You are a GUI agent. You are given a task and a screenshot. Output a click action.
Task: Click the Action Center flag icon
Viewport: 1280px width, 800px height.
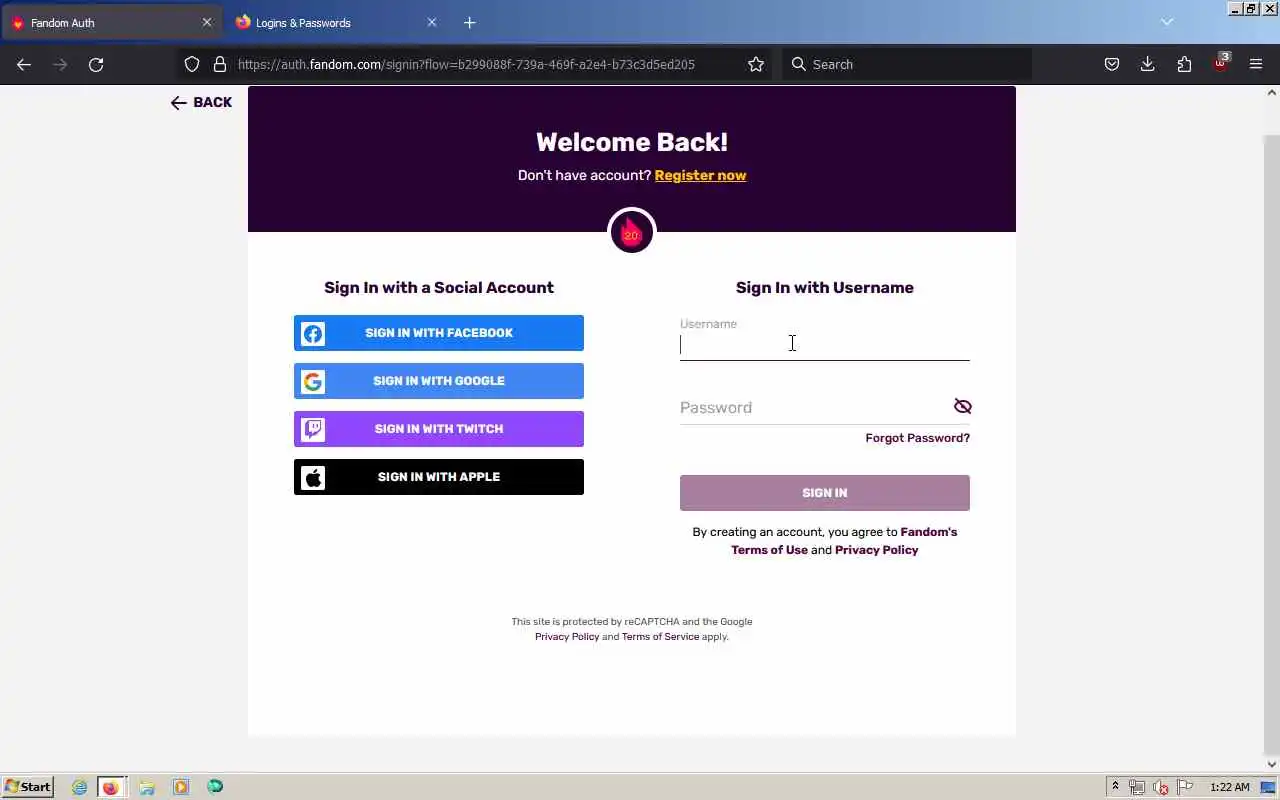1185,787
